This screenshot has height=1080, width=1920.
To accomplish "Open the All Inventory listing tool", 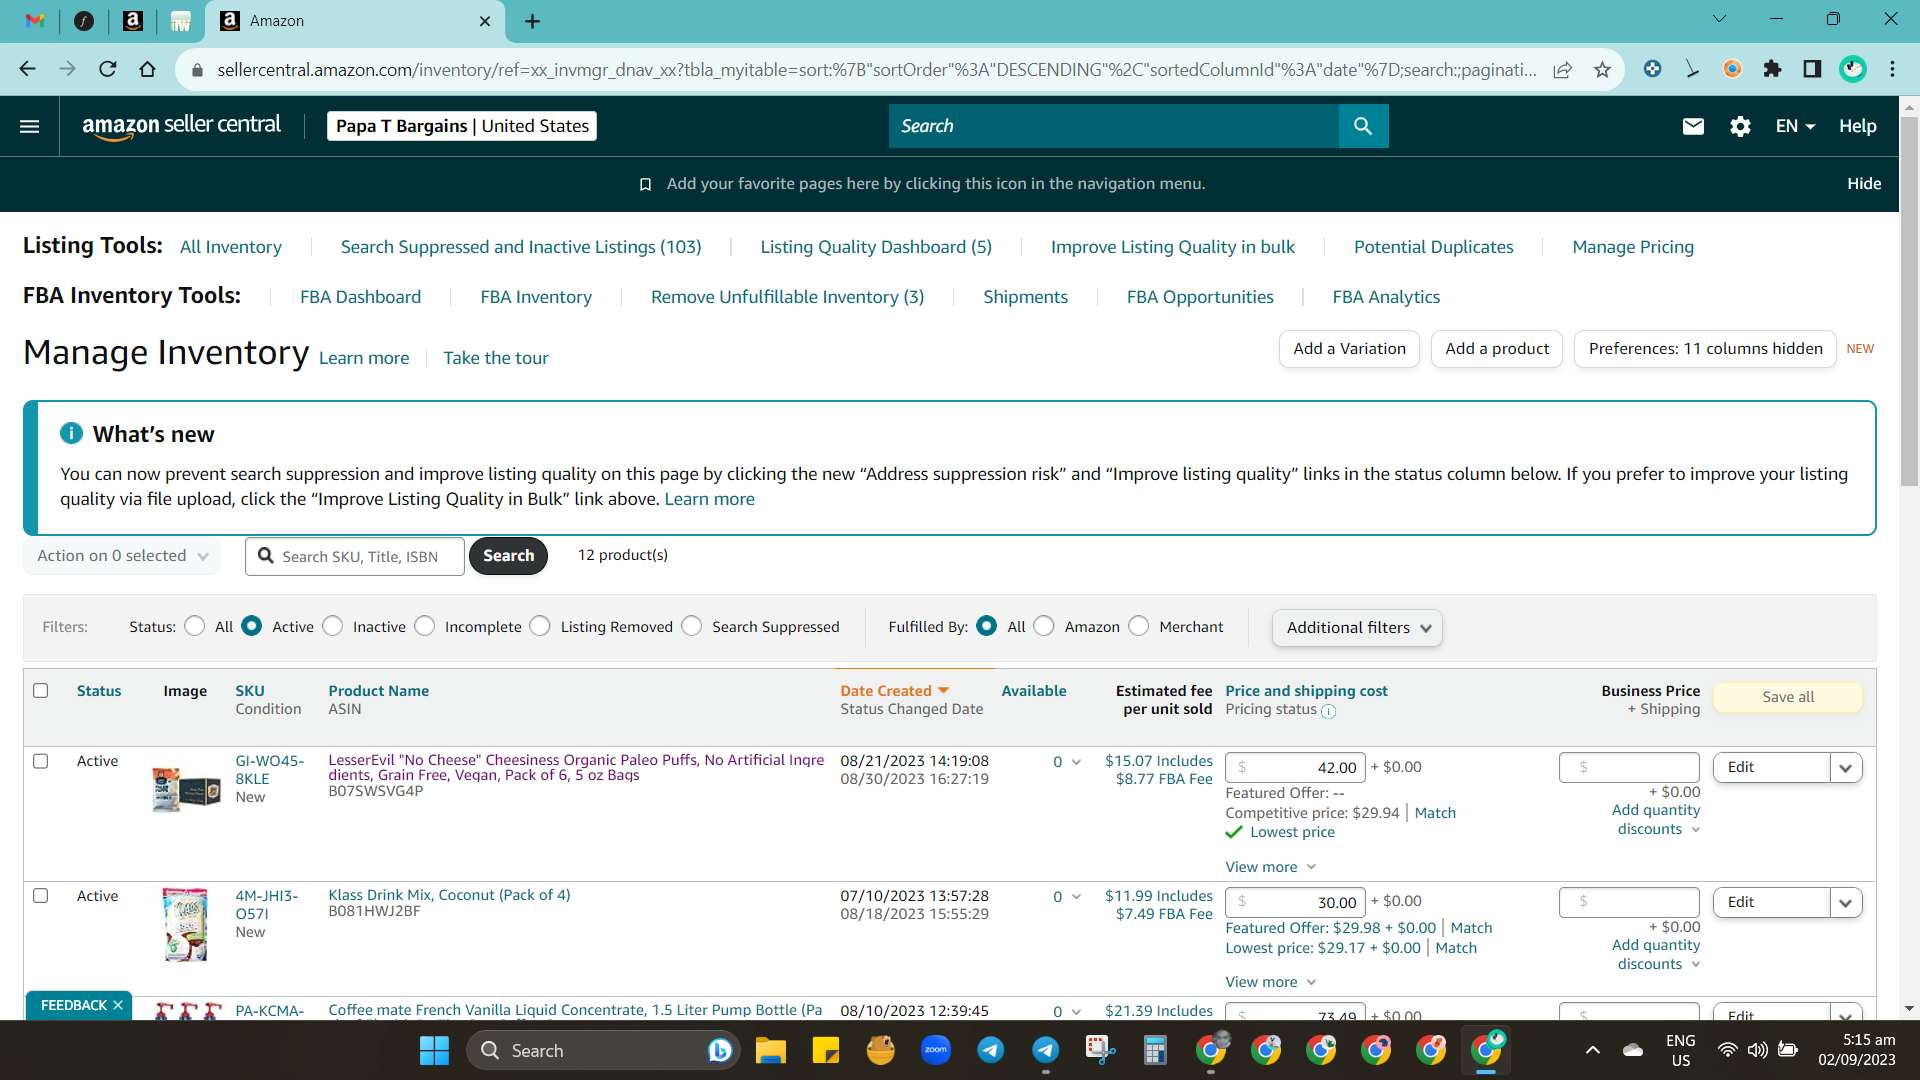I will 231,247.
